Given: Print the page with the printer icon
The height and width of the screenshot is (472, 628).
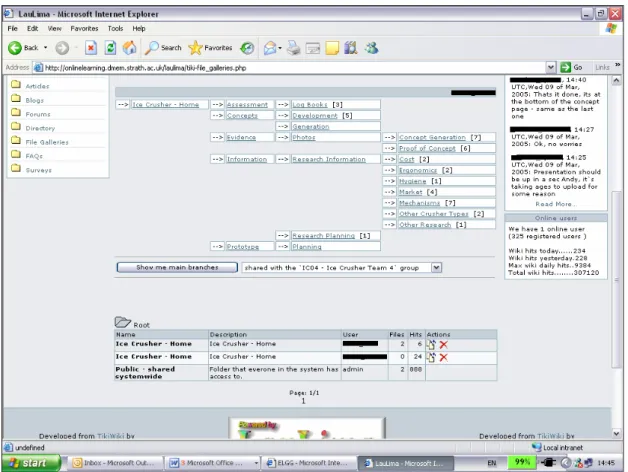Looking at the screenshot, I should pyautogui.click(x=294, y=48).
